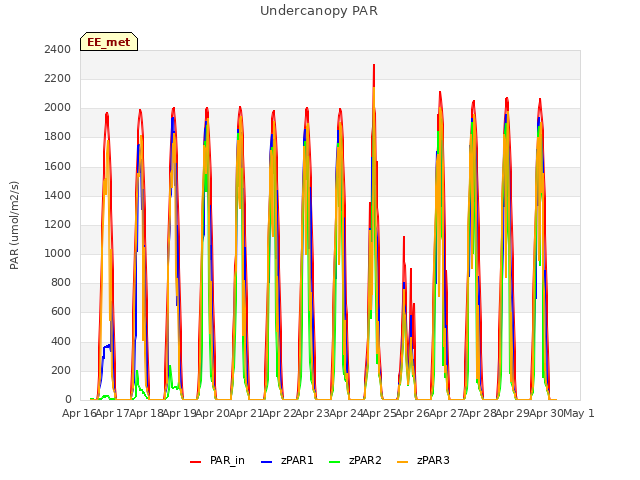Click the 0 y-axis tick label
Image resolution: width=640 pixels, height=480 pixels.
(x=68, y=400)
